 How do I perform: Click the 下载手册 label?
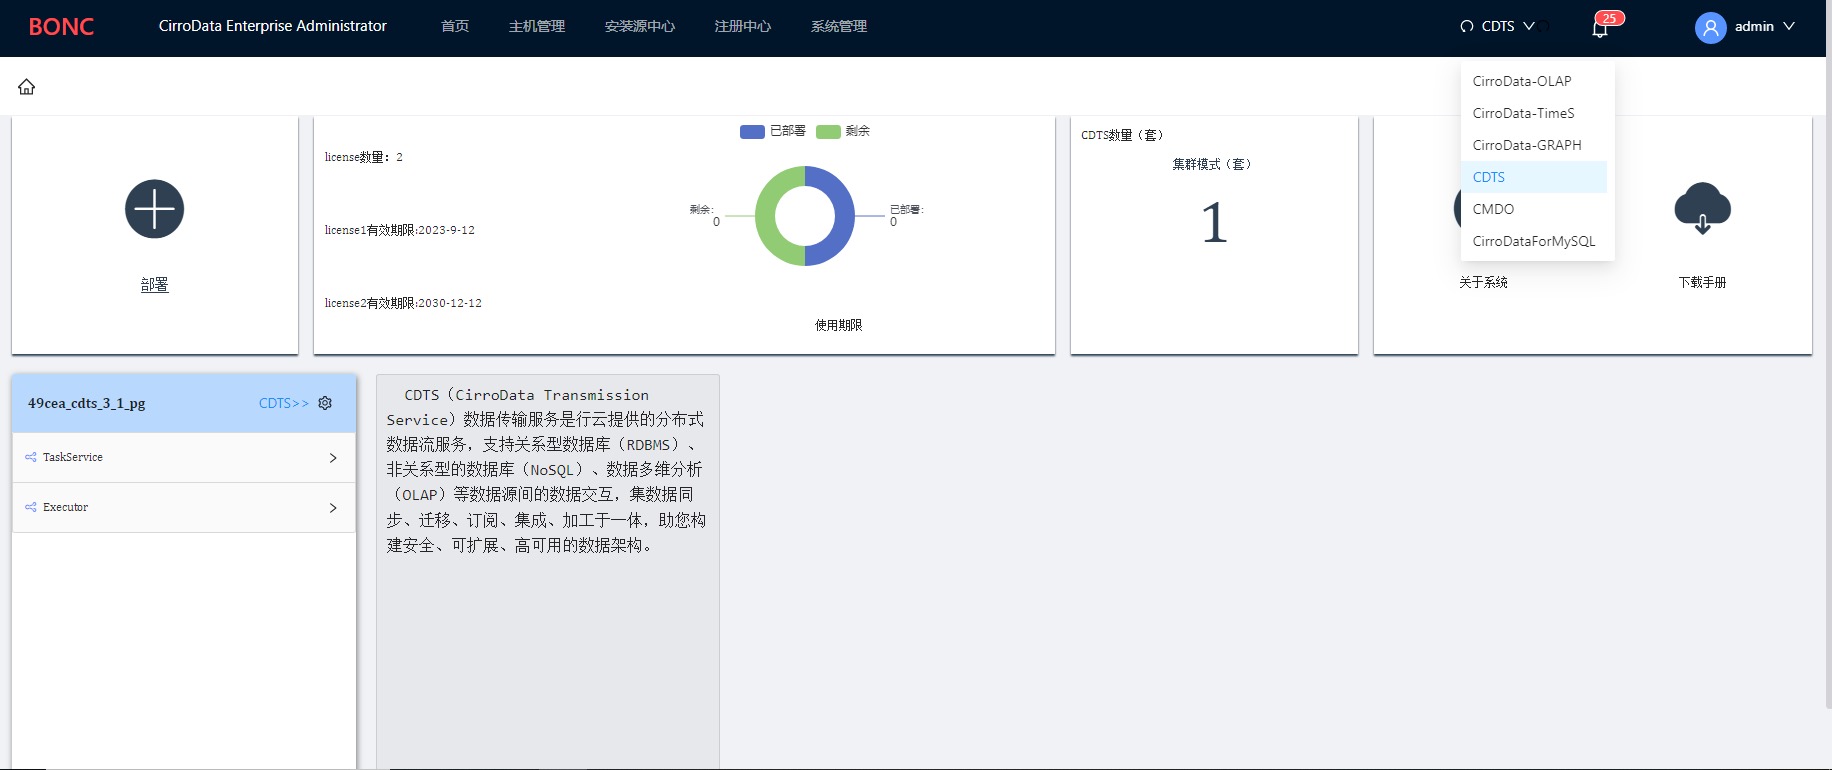coord(1703,282)
